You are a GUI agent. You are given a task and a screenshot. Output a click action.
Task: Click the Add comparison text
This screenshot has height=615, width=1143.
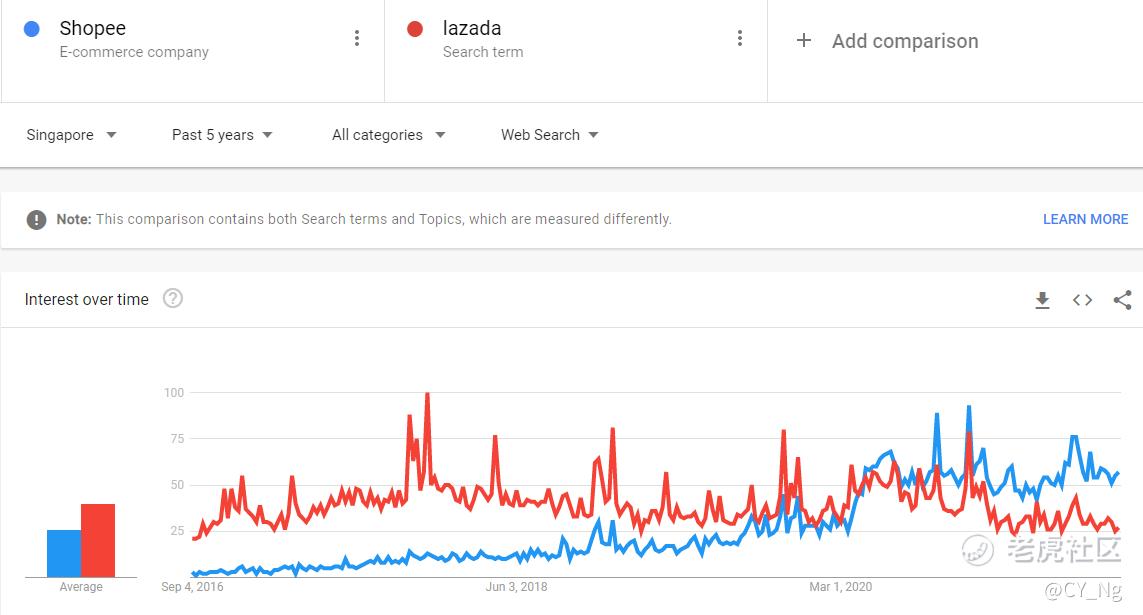pyautogui.click(x=905, y=41)
